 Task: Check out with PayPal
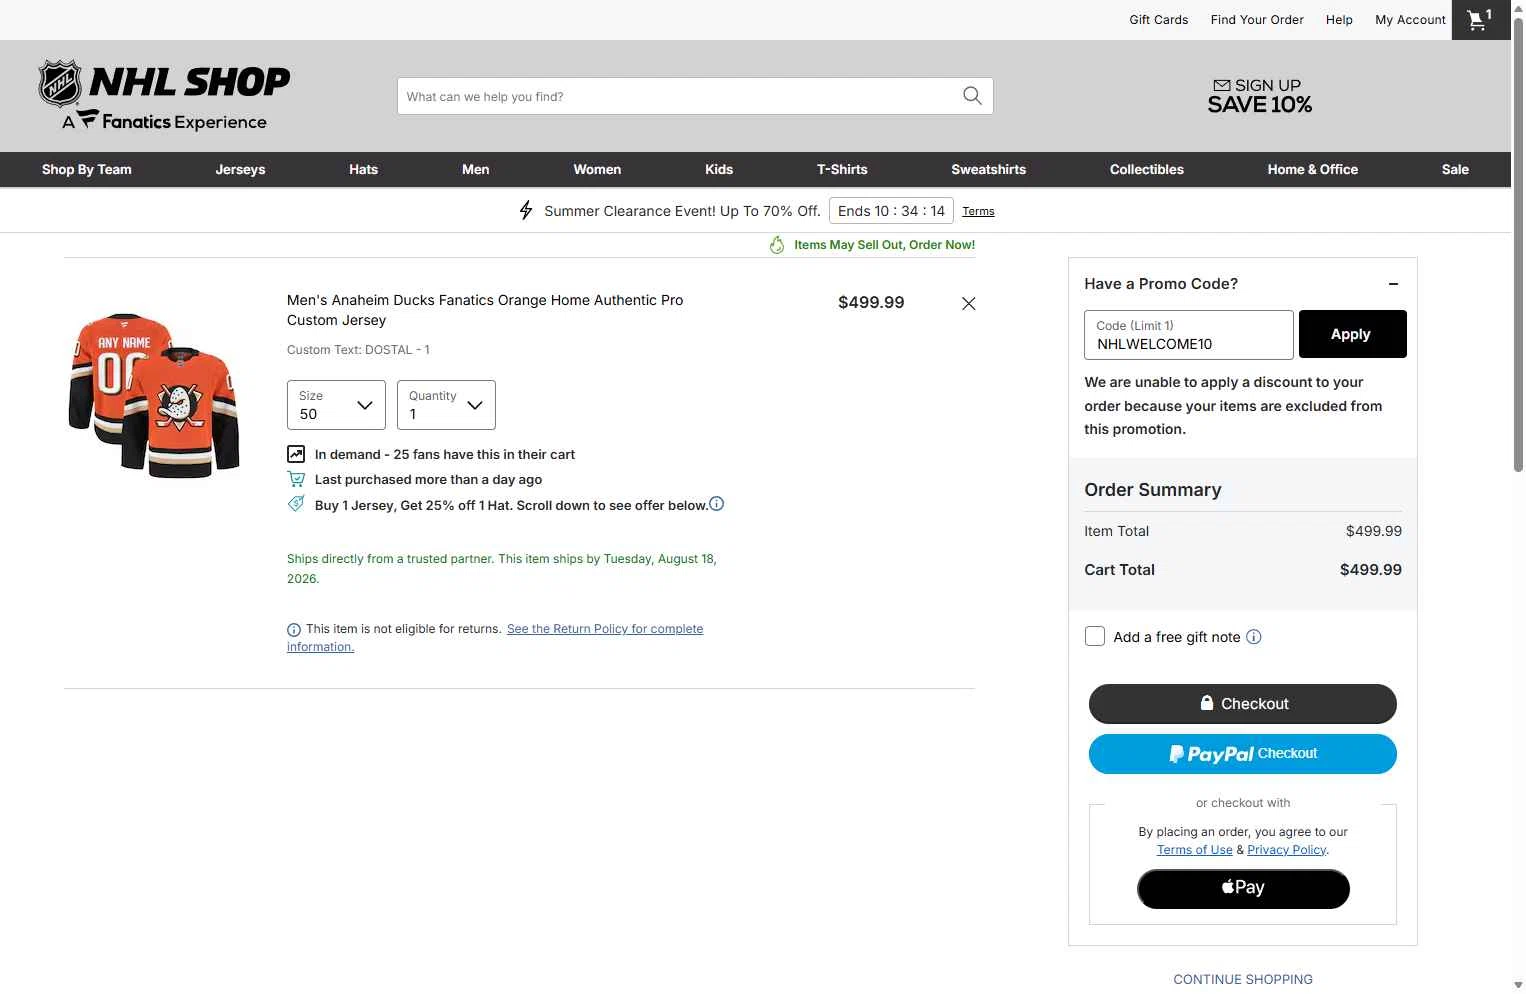point(1242,754)
